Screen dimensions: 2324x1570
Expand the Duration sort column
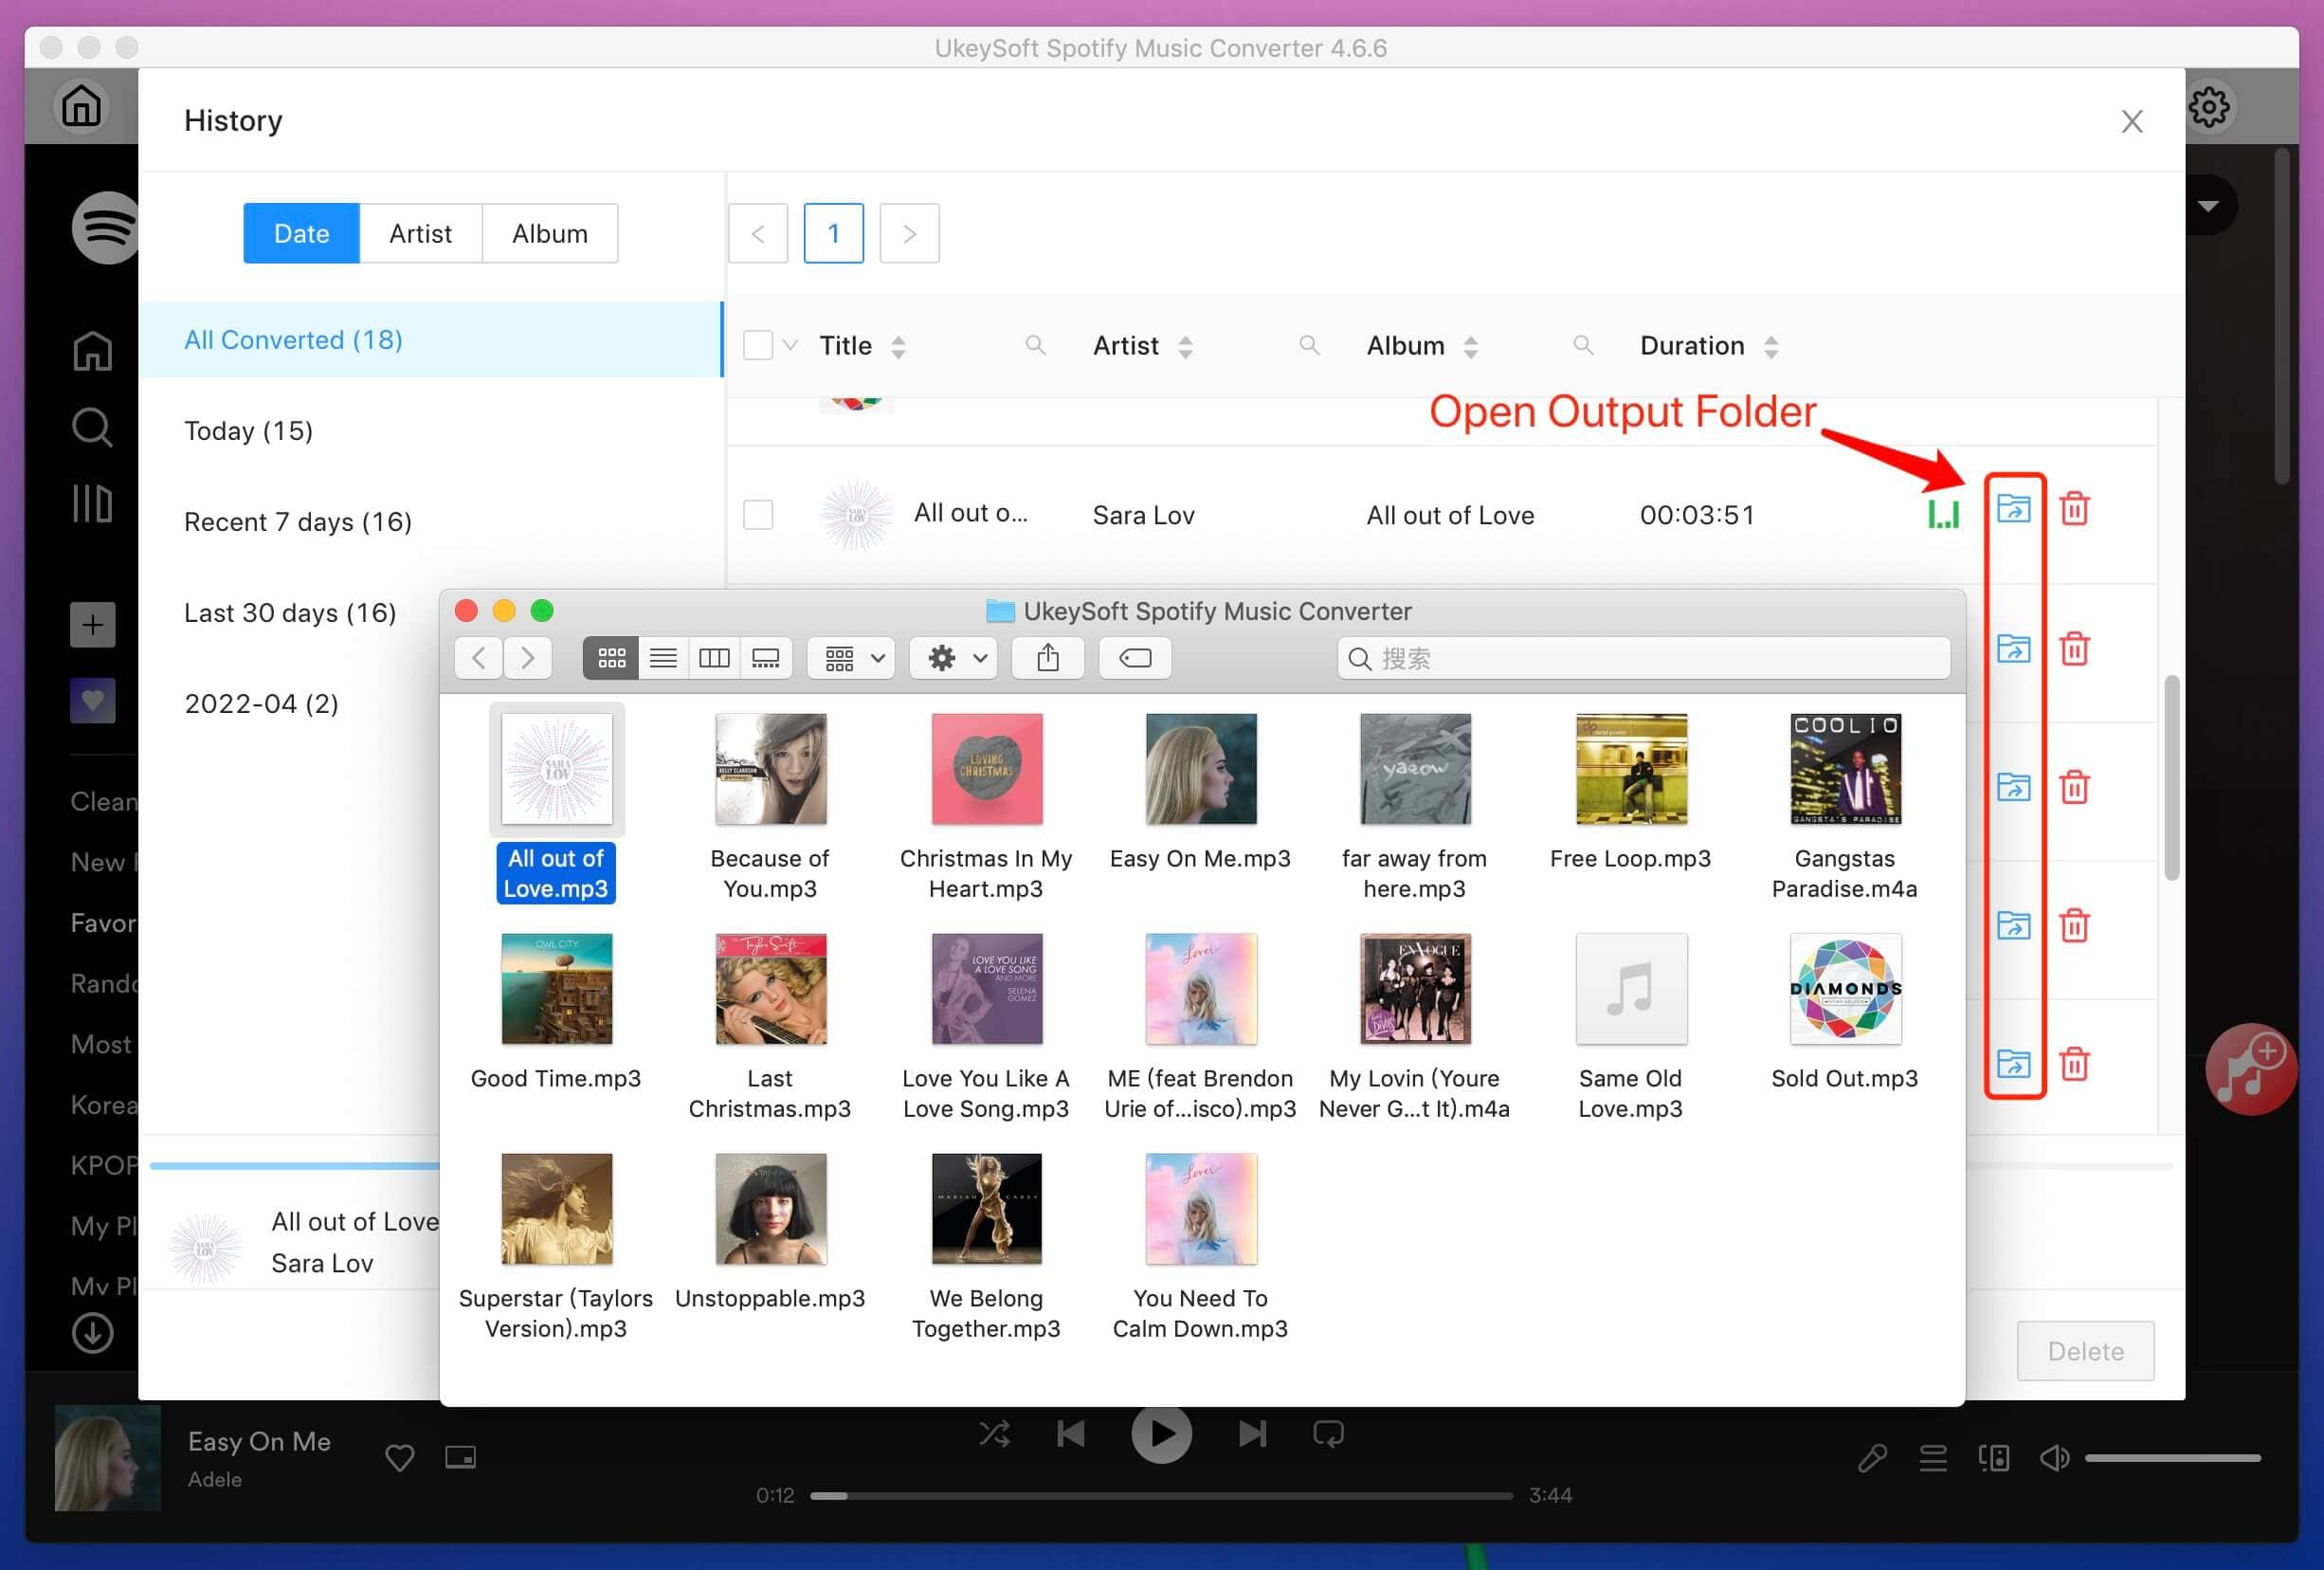tap(1774, 343)
